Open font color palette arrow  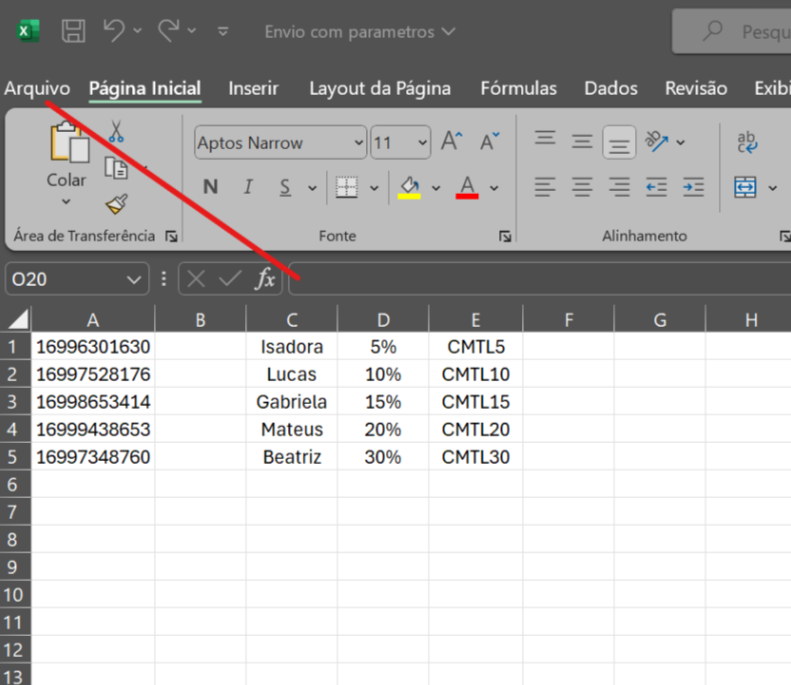[494, 188]
